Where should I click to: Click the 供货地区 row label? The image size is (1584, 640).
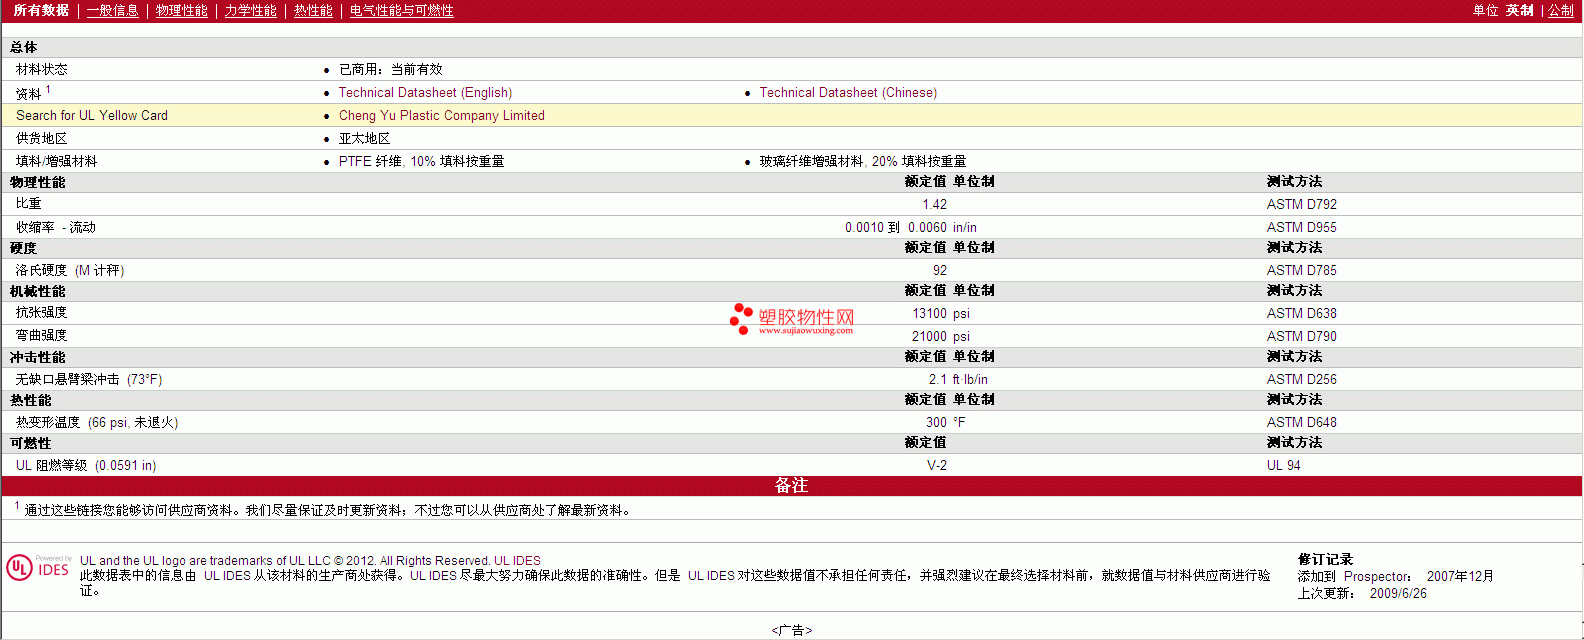42,138
